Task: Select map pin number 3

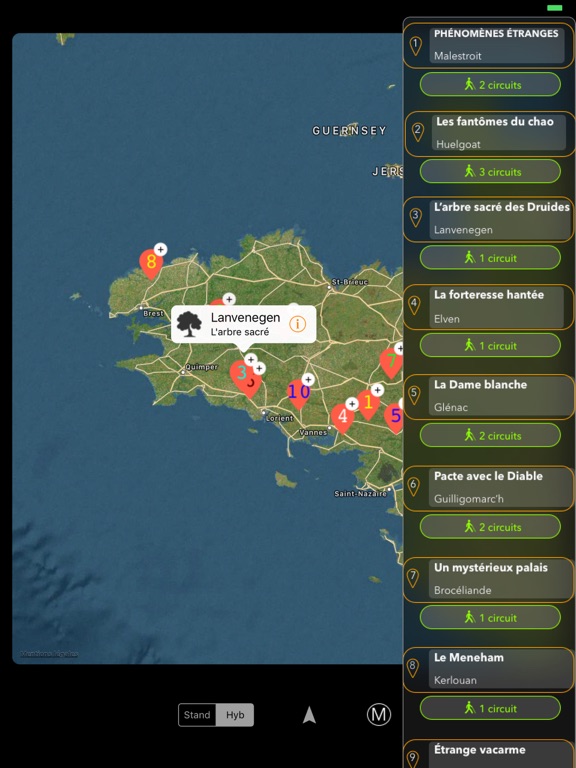Action: pyautogui.click(x=242, y=375)
